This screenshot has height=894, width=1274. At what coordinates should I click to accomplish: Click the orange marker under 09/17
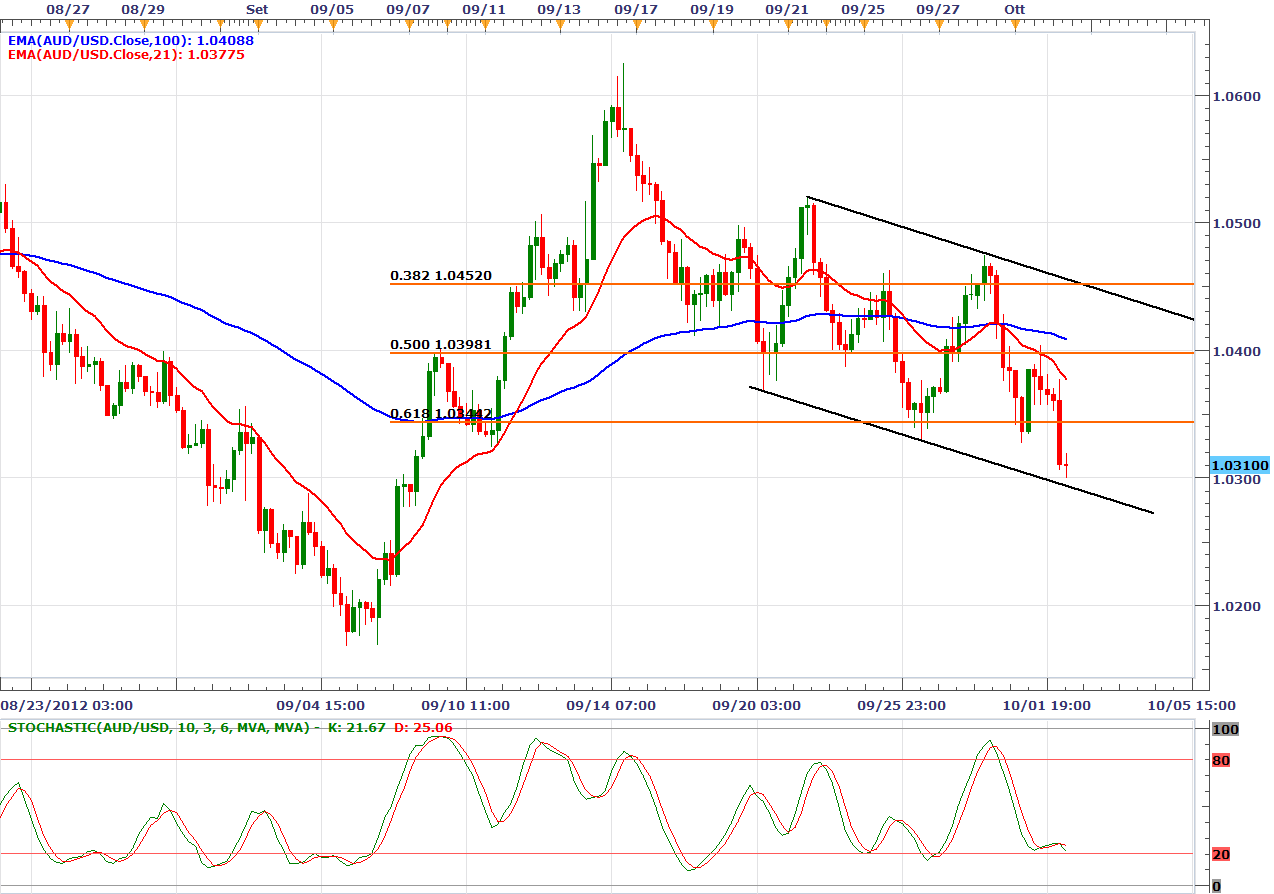tap(635, 22)
